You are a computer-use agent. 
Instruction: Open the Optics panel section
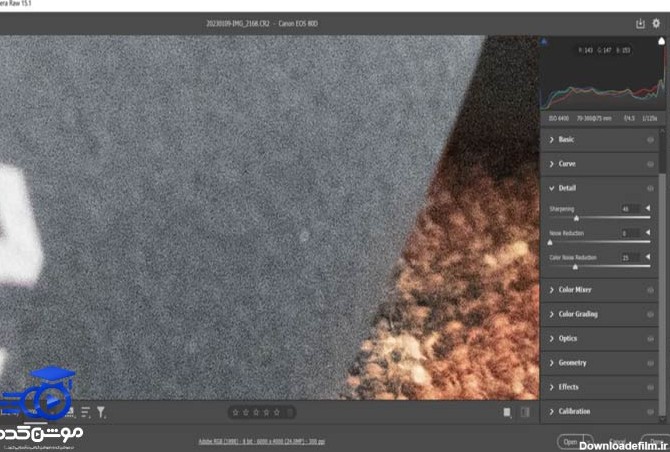567,339
